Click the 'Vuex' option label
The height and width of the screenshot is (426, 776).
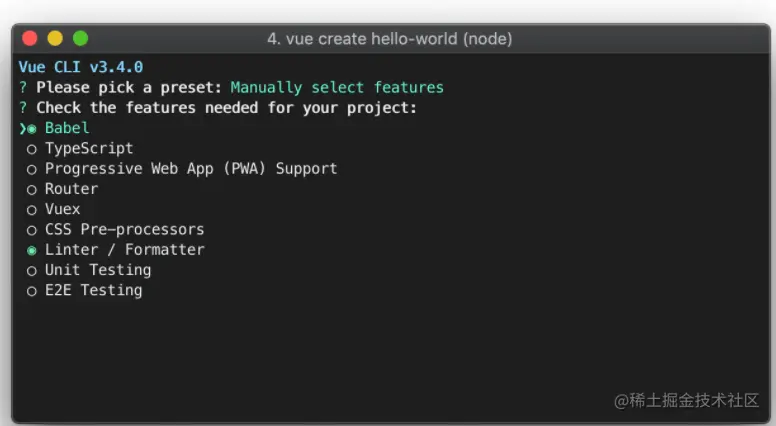pyautogui.click(x=62, y=209)
